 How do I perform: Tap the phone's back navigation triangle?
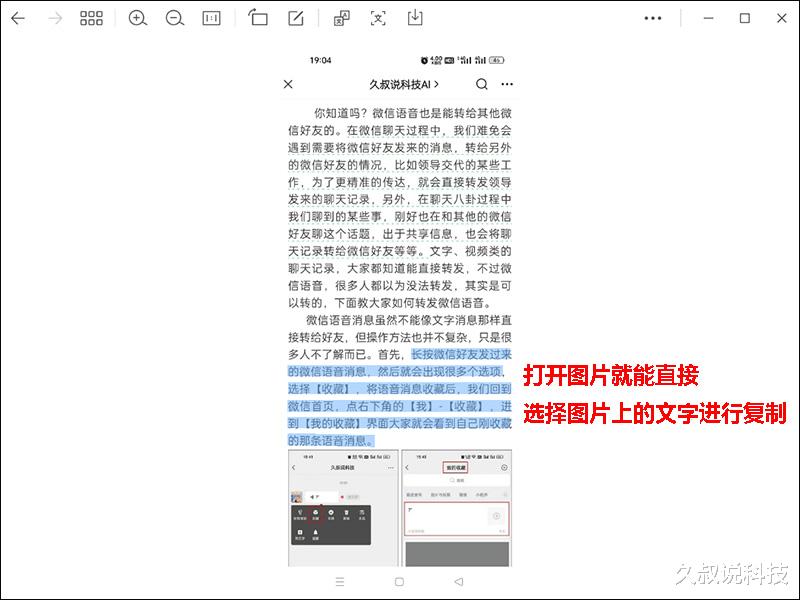pyautogui.click(x=459, y=582)
